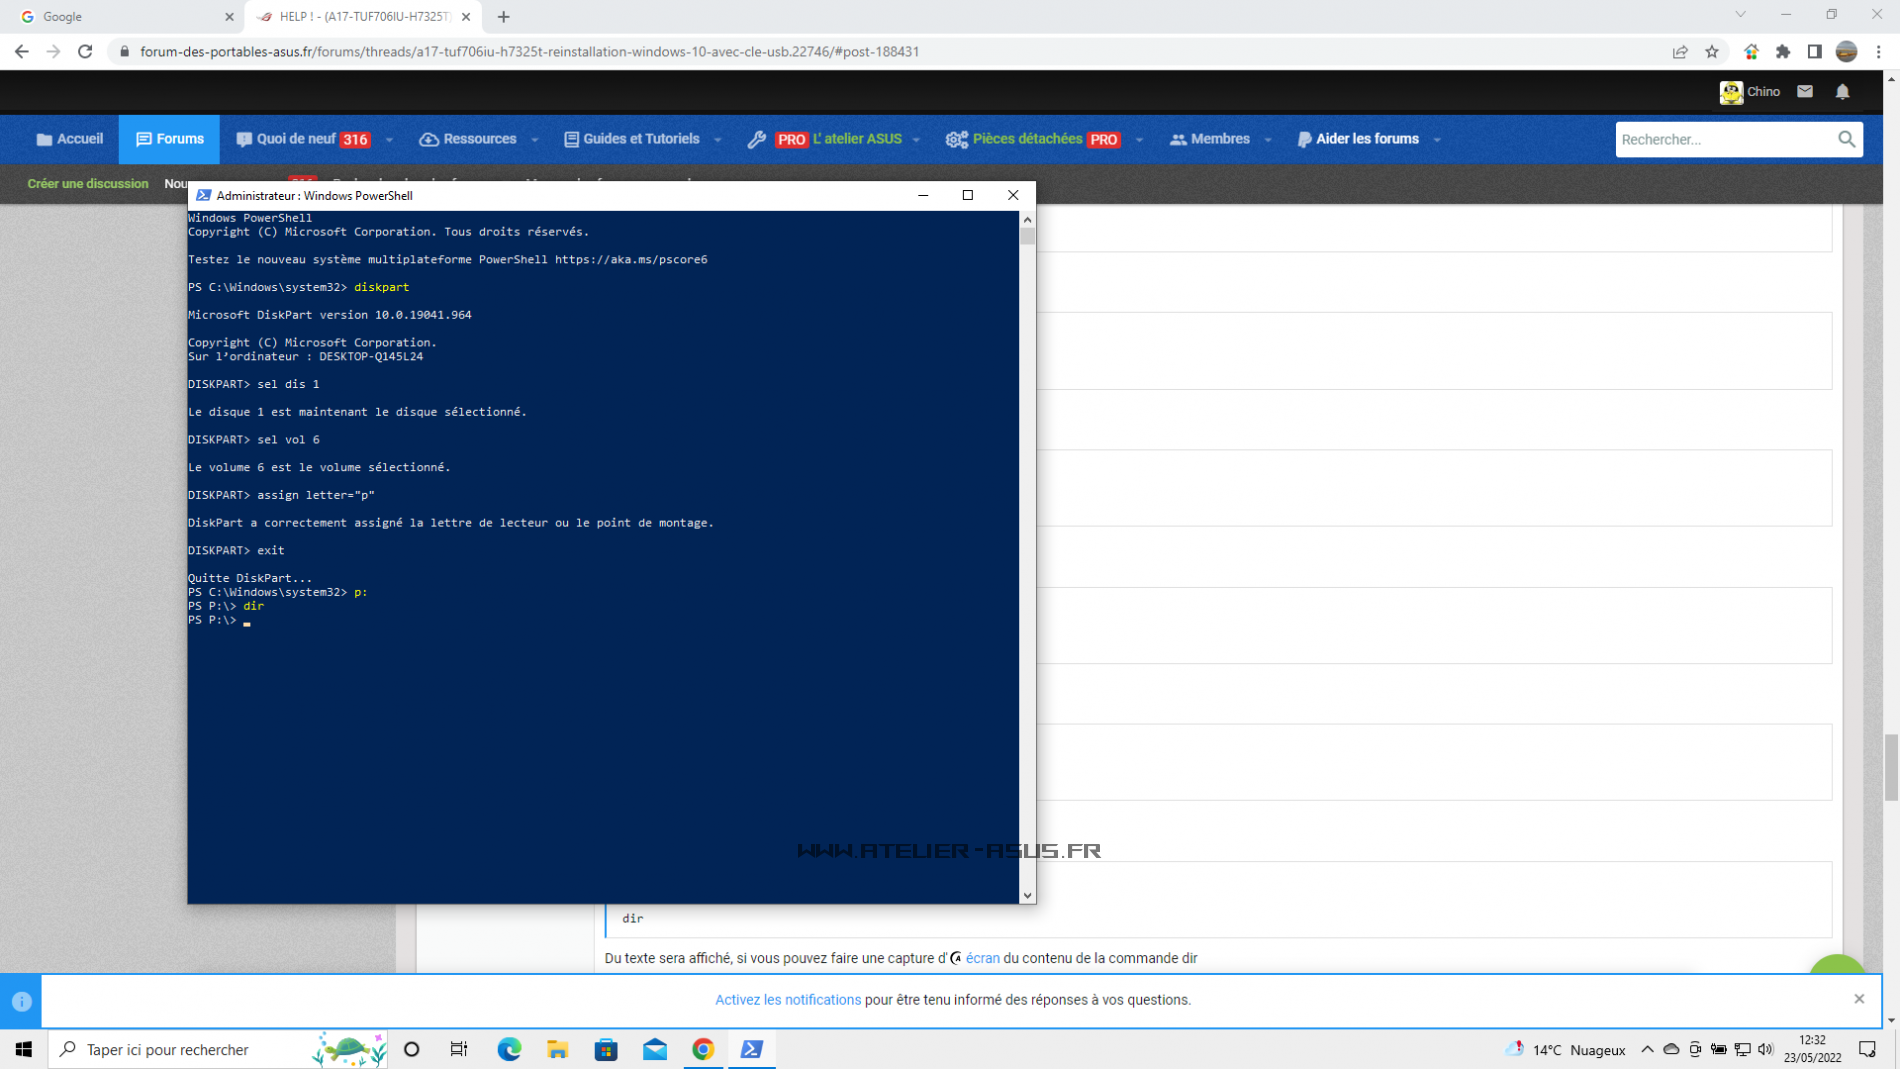This screenshot has height=1069, width=1900.
Task: Share this page using address bar icon
Action: (x=1680, y=52)
